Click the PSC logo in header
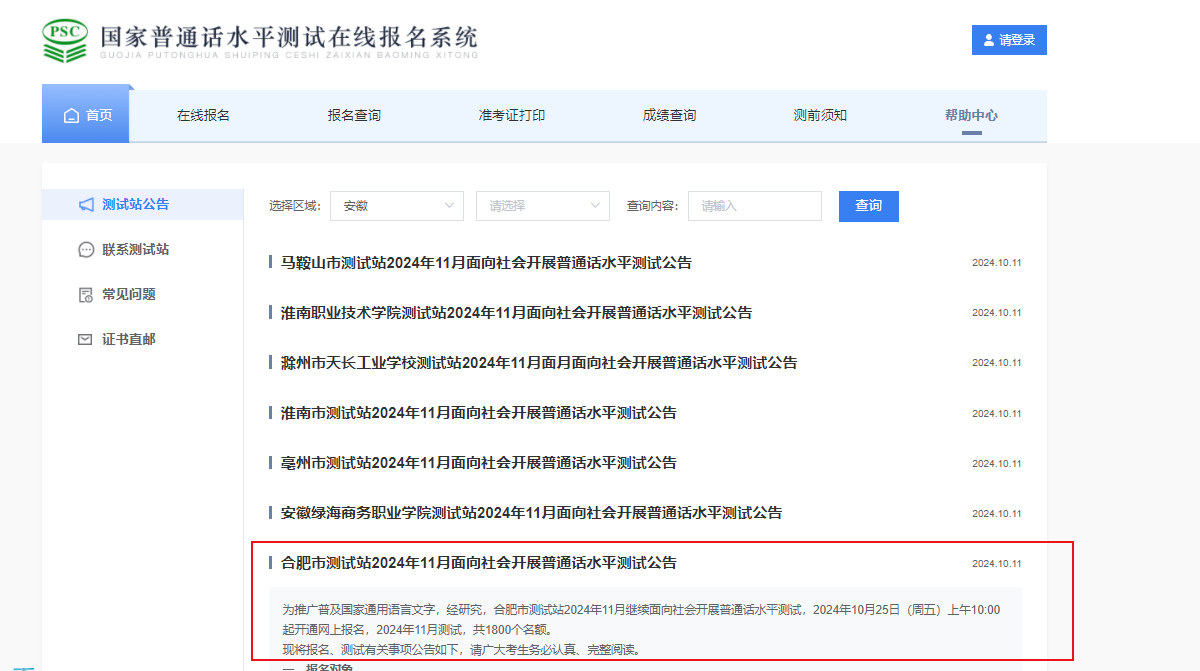 click(65, 40)
